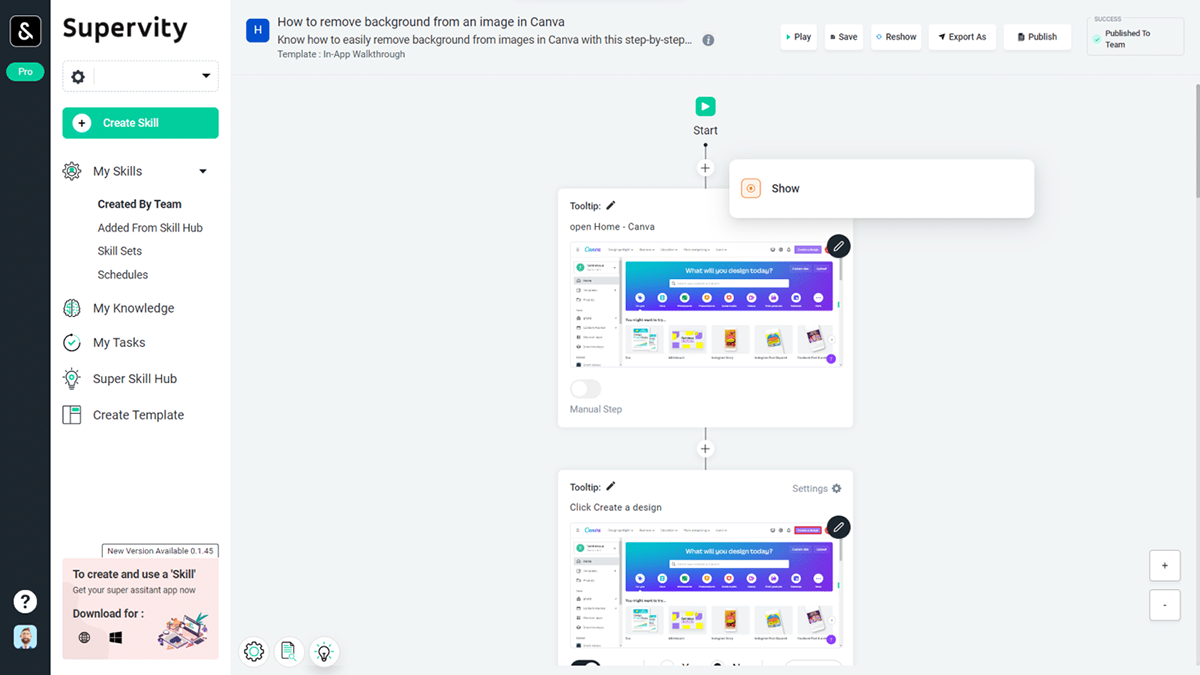The image size is (1200, 675).
Task: Click the Show target icon
Action: coord(751,188)
